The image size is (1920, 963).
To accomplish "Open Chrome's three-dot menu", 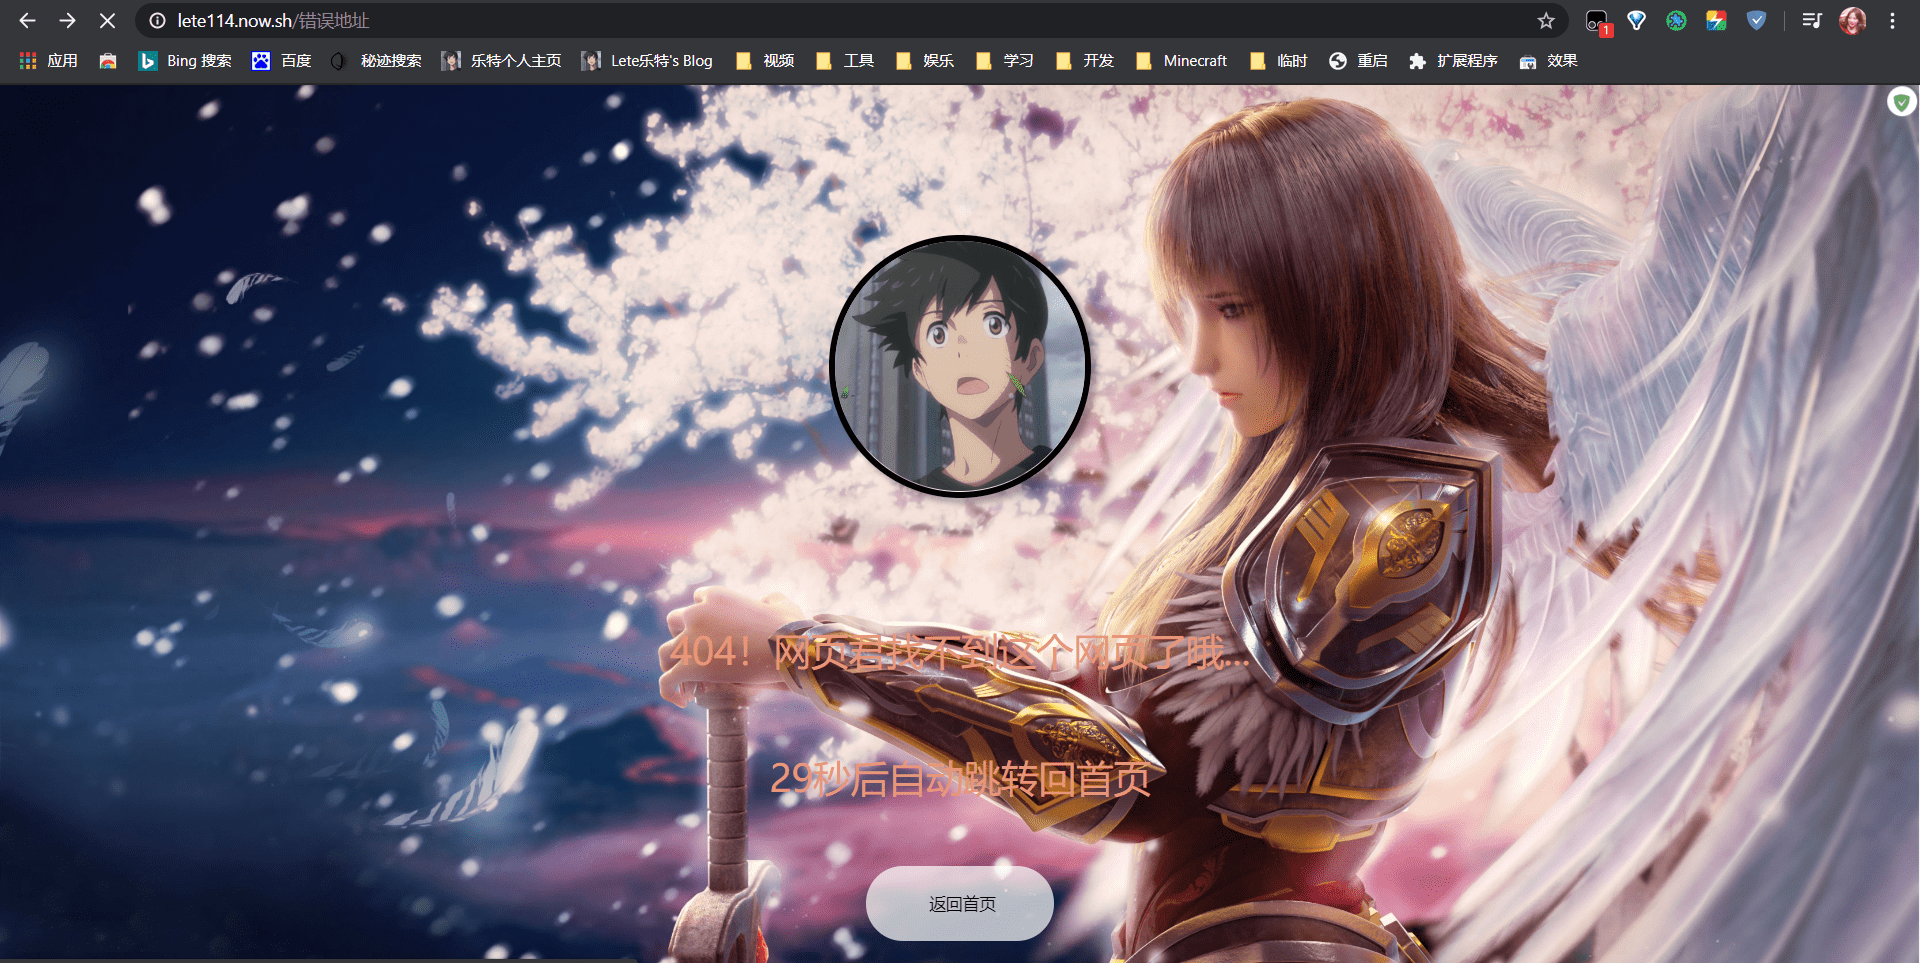I will 1892,21.
